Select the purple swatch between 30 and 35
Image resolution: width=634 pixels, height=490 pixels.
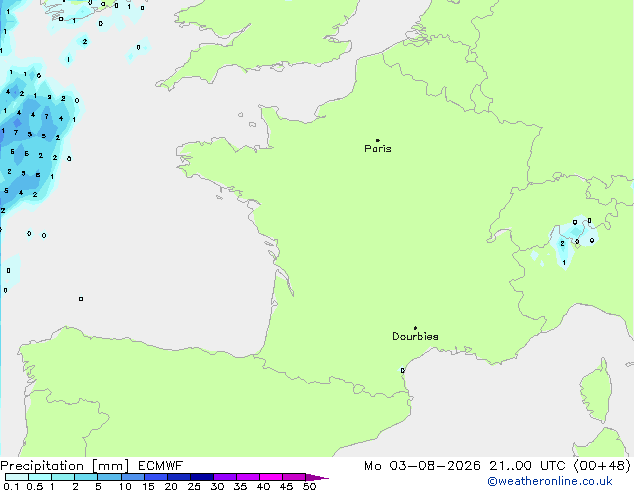(225, 477)
